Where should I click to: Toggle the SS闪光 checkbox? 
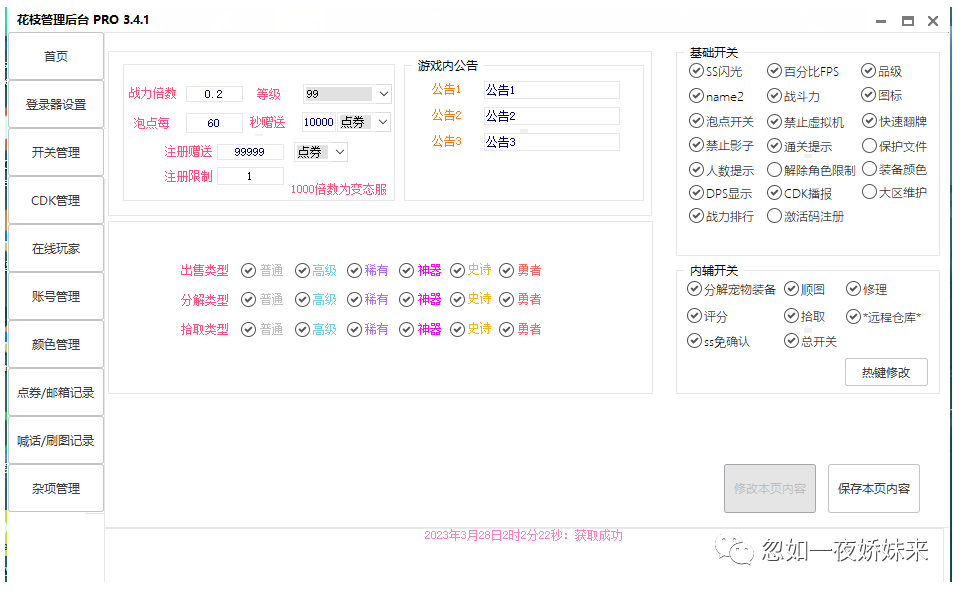click(x=697, y=71)
